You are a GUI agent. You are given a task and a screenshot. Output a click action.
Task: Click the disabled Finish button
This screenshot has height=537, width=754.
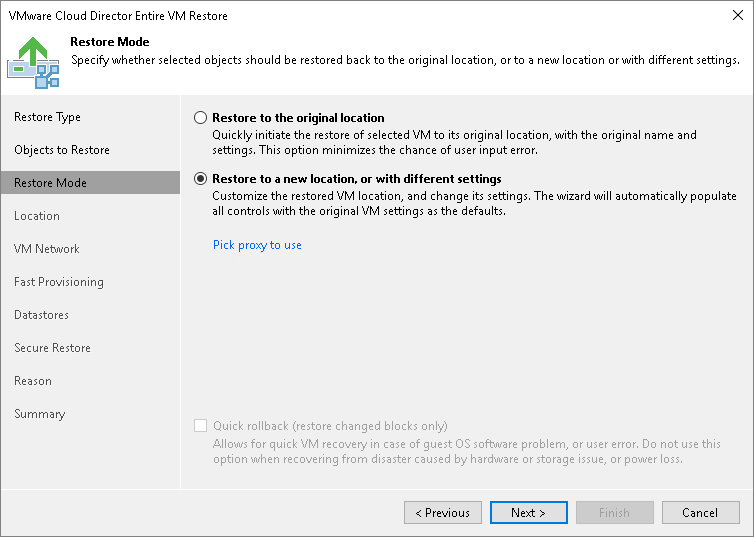pos(615,512)
